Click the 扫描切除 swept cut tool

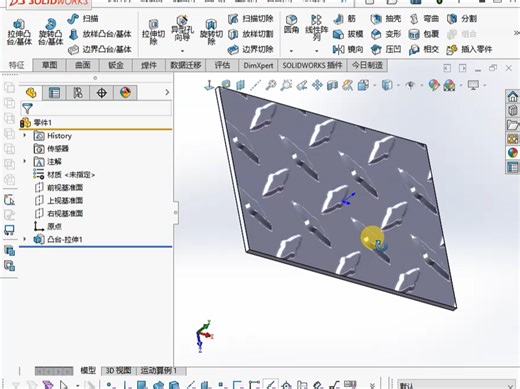click(251, 19)
